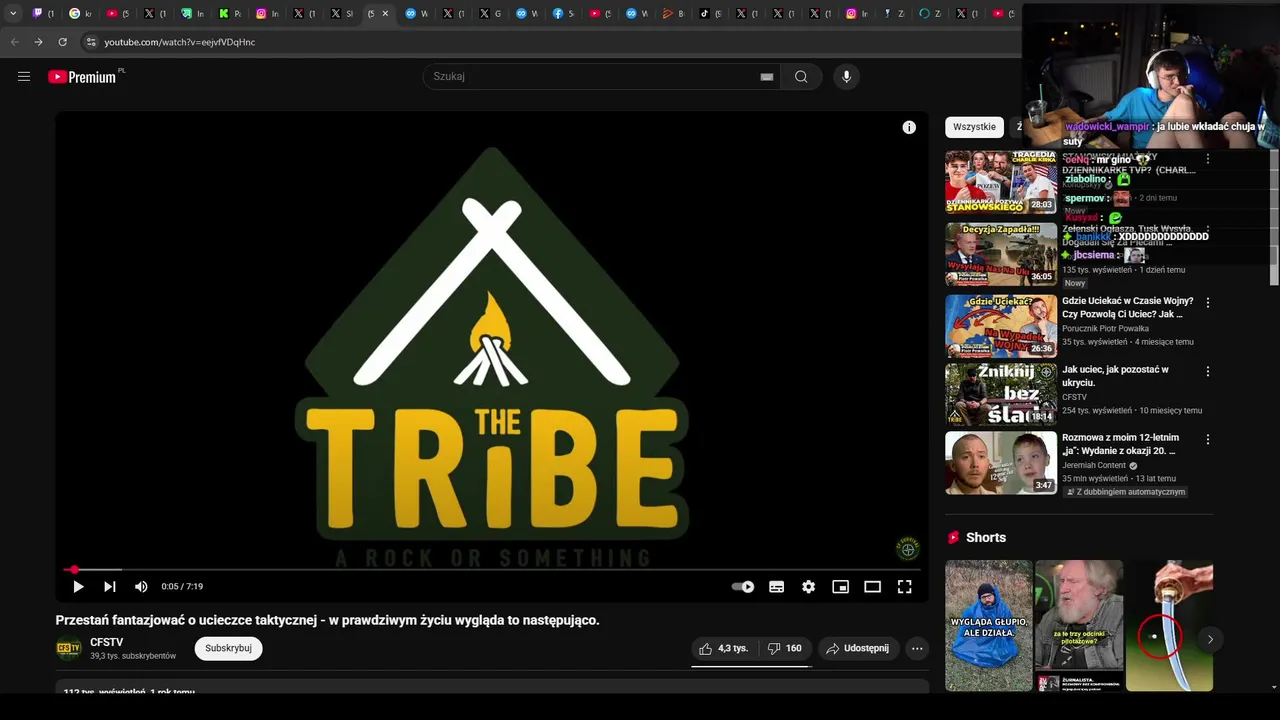Close the active YouTube browser tab
The image size is (1280, 720).
tap(385, 13)
